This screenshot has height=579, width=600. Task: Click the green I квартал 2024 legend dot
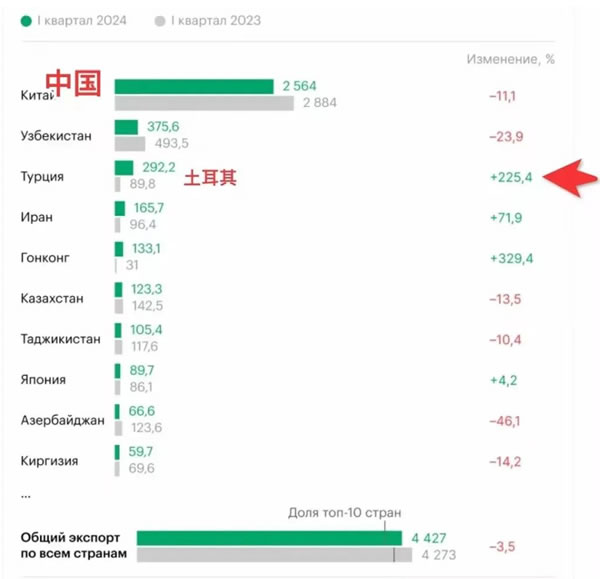pos(26,21)
